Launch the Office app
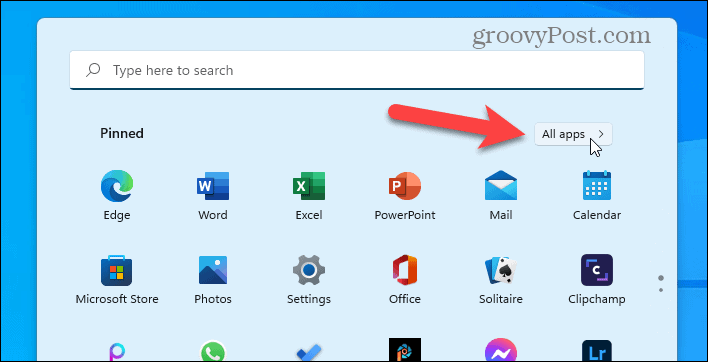708x362 pixels. [x=405, y=270]
